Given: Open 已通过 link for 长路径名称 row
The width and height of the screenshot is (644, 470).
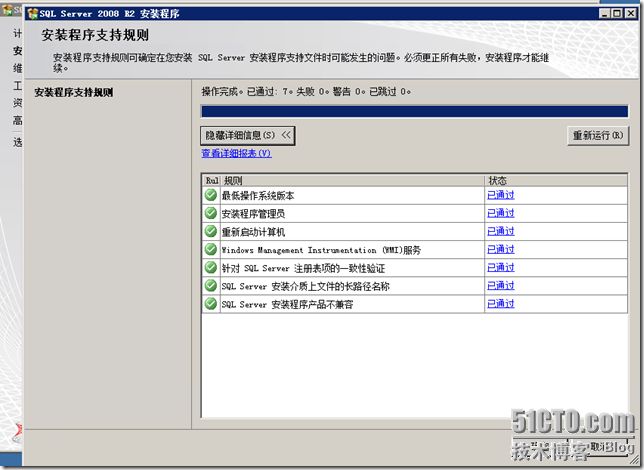Looking at the screenshot, I should pos(500,285).
